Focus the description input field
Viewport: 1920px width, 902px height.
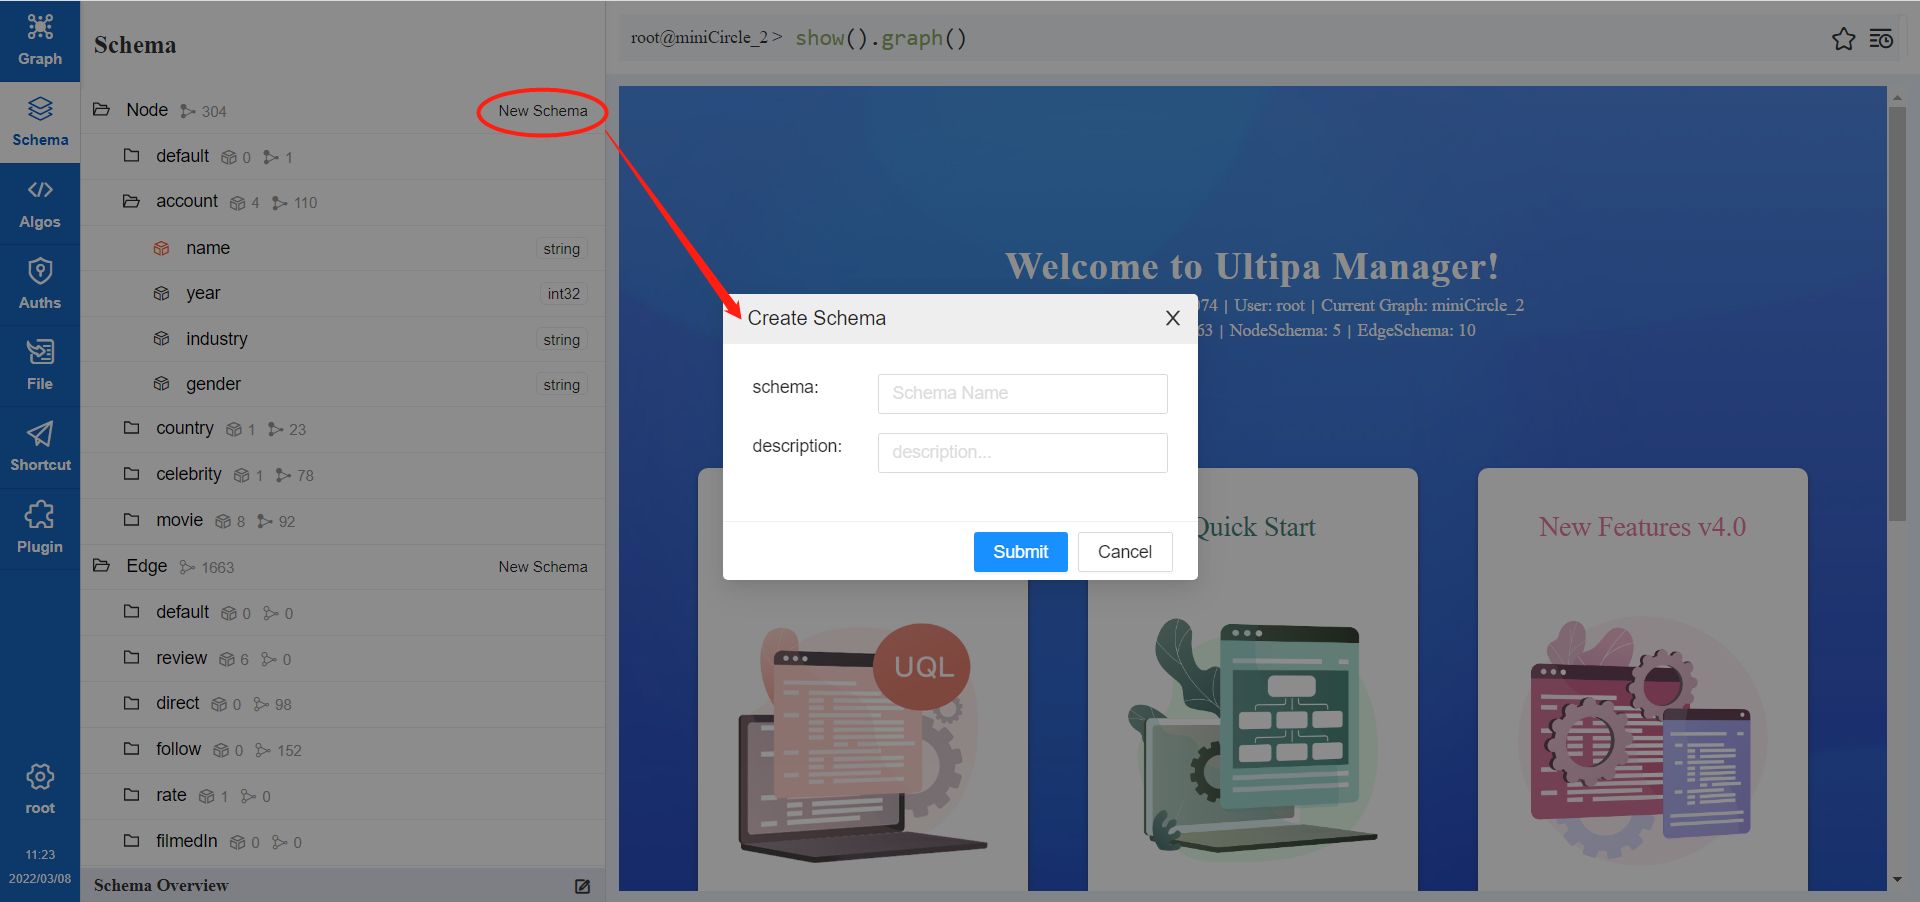coord(1022,452)
